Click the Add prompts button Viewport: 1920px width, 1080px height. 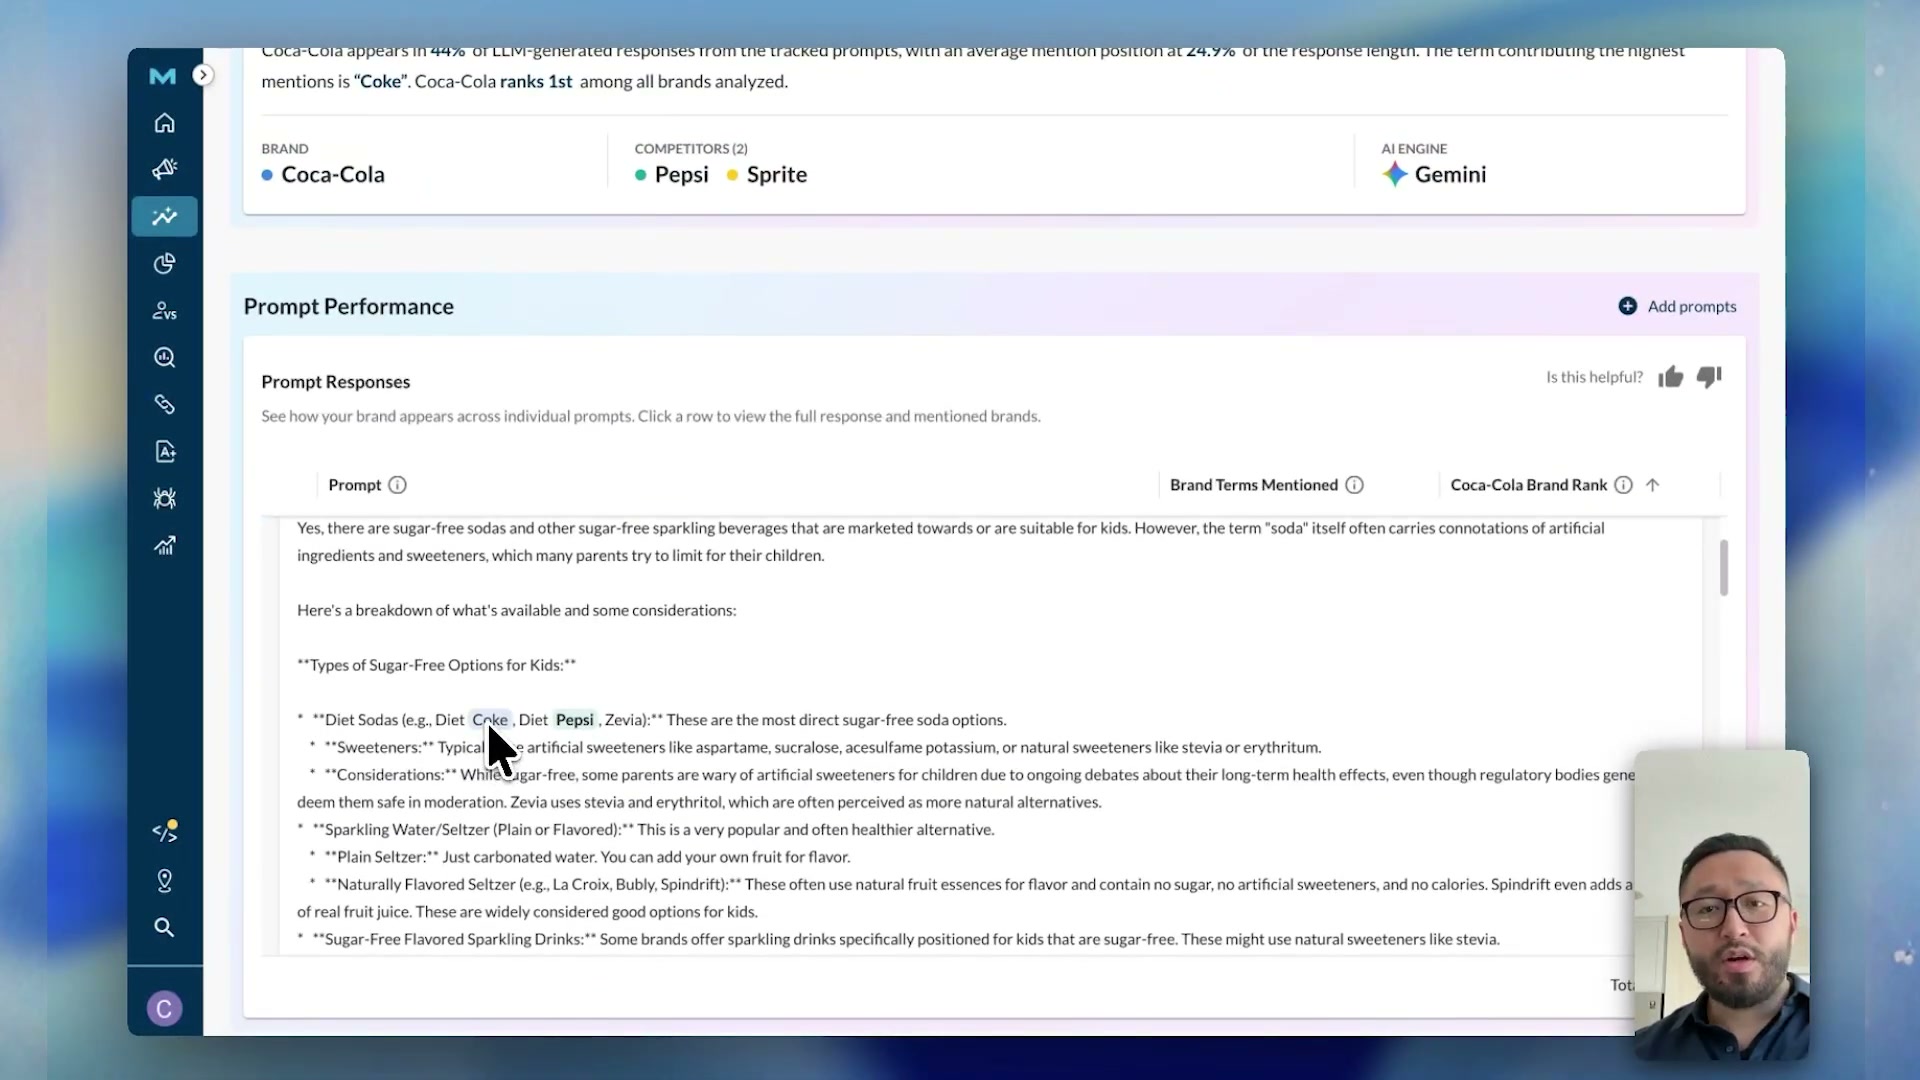(1677, 306)
